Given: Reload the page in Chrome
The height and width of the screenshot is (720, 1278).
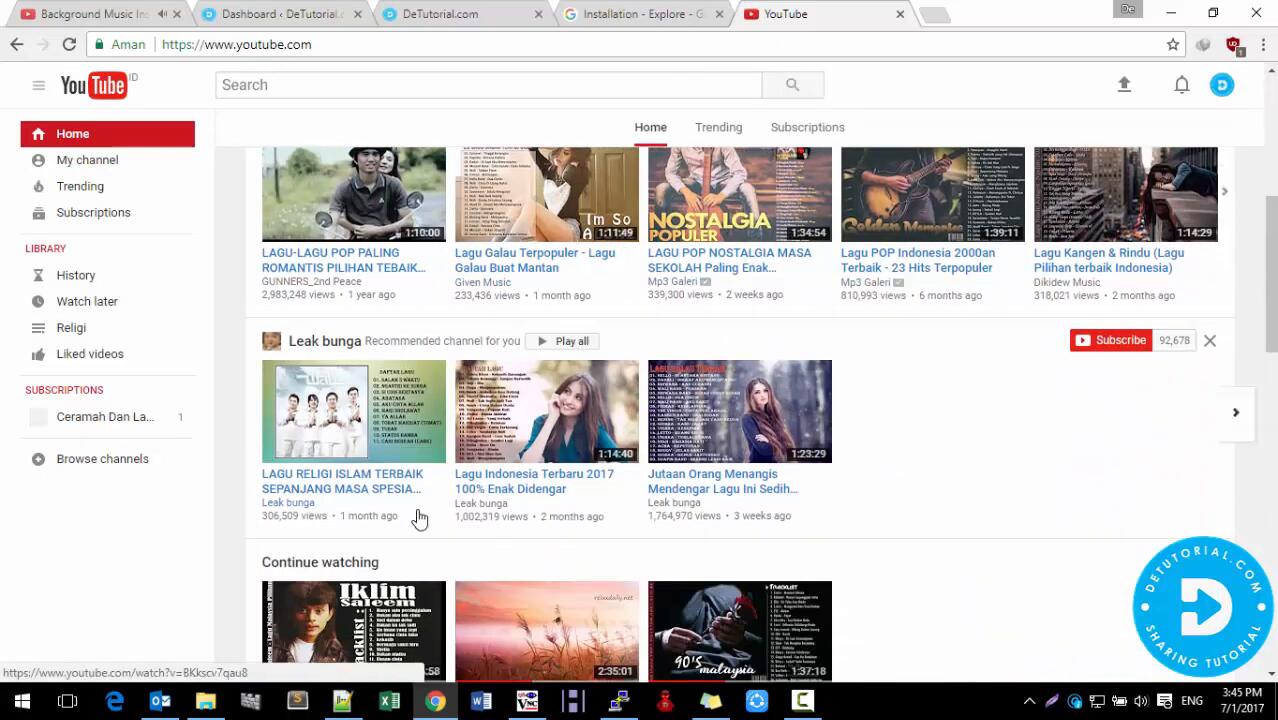Looking at the screenshot, I should 69,44.
